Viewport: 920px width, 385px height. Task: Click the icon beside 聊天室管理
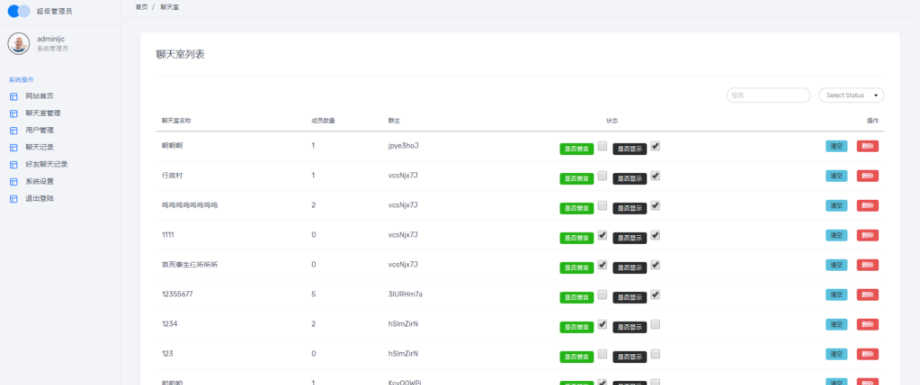(x=14, y=113)
